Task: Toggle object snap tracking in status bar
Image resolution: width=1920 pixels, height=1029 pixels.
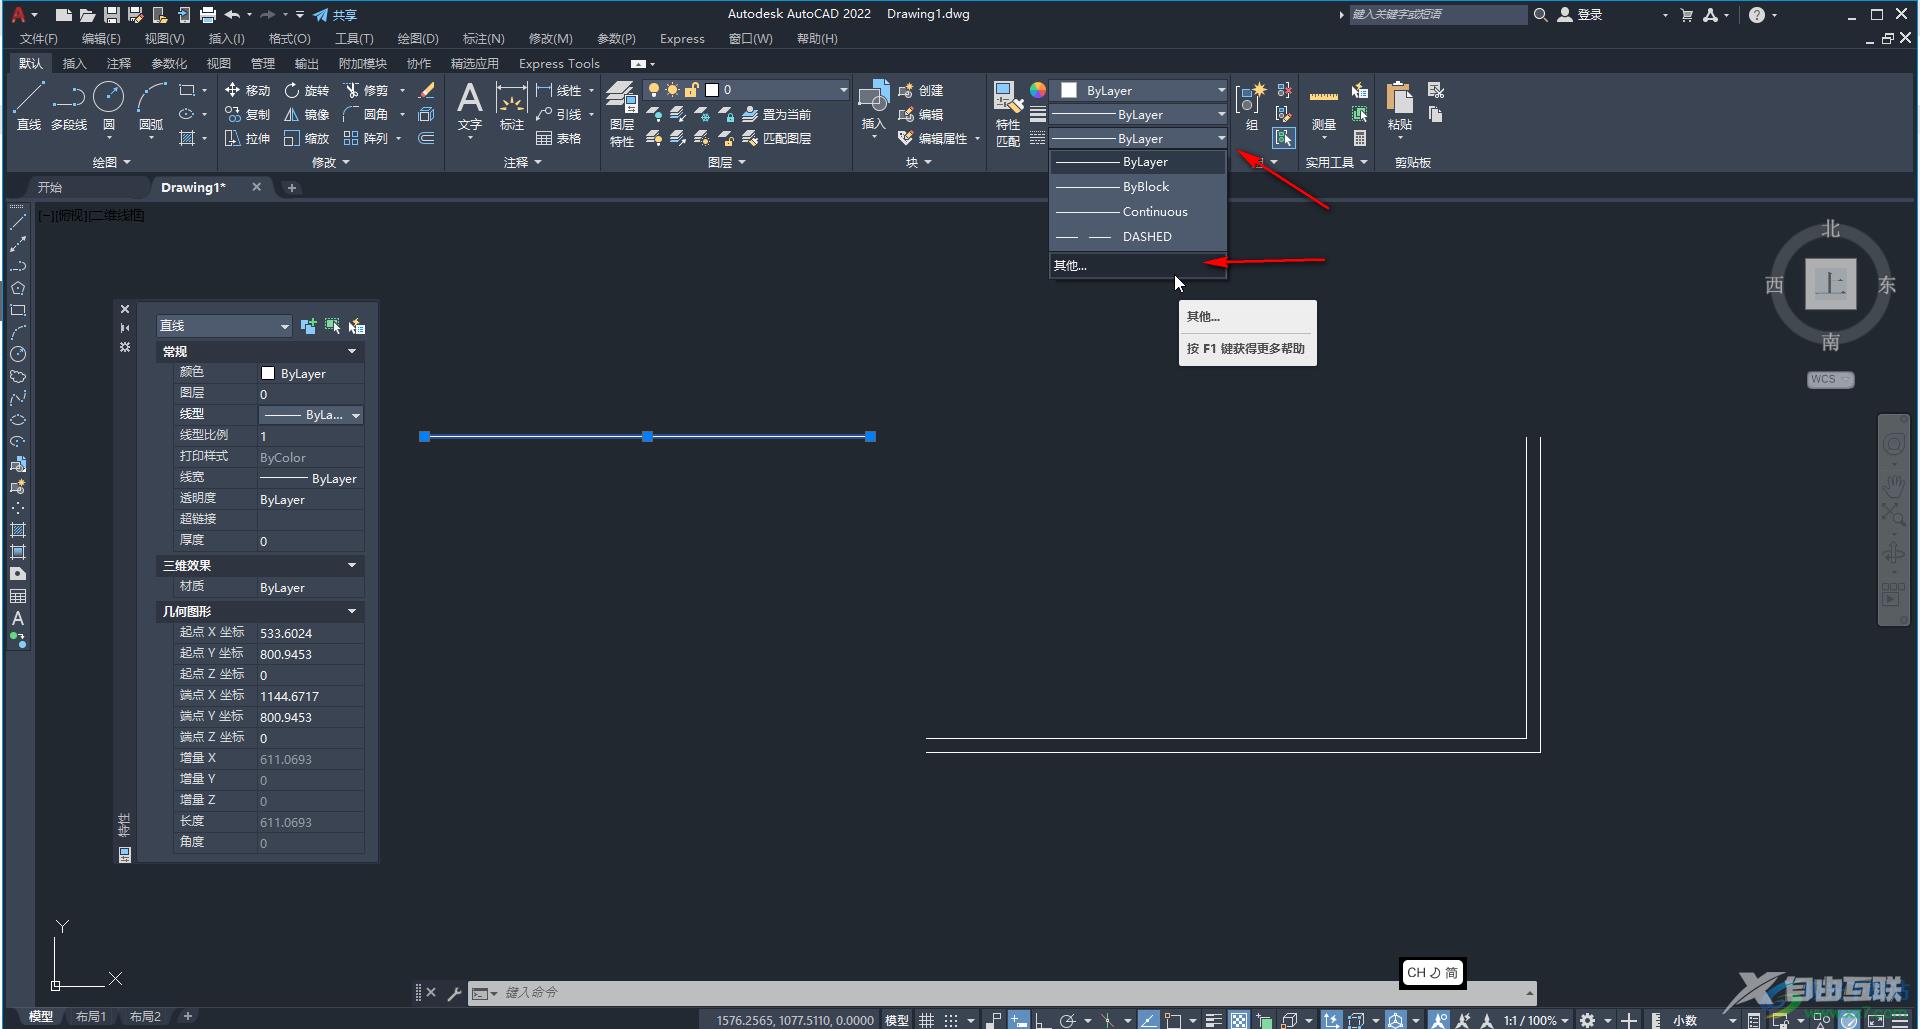Action: coord(1148,1020)
